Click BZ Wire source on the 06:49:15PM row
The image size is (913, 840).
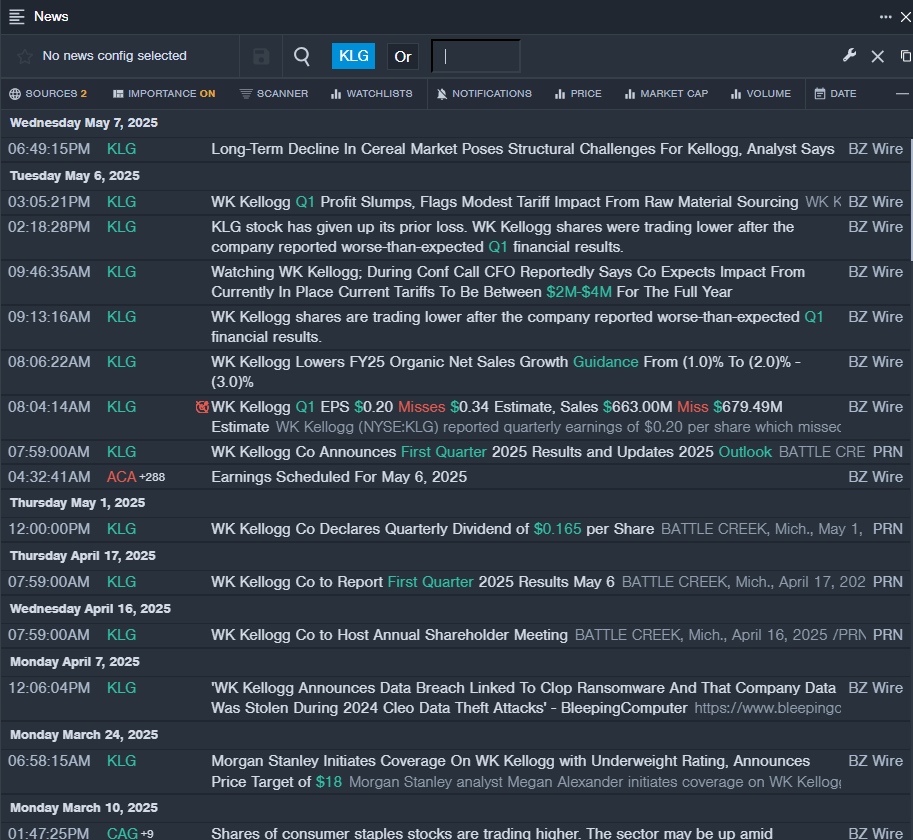[876, 149]
